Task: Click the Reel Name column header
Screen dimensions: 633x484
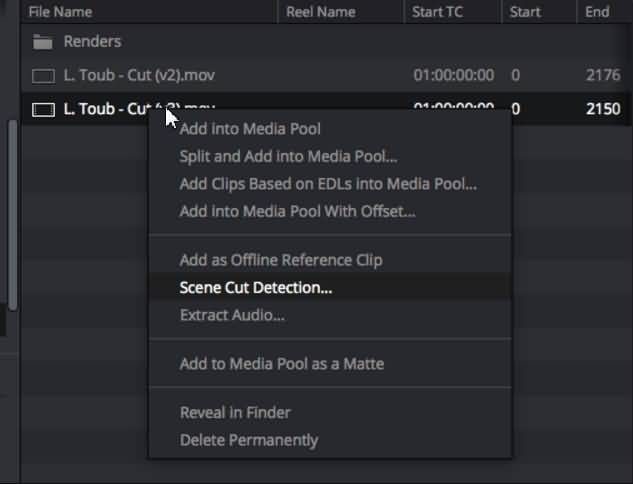Action: coord(320,12)
